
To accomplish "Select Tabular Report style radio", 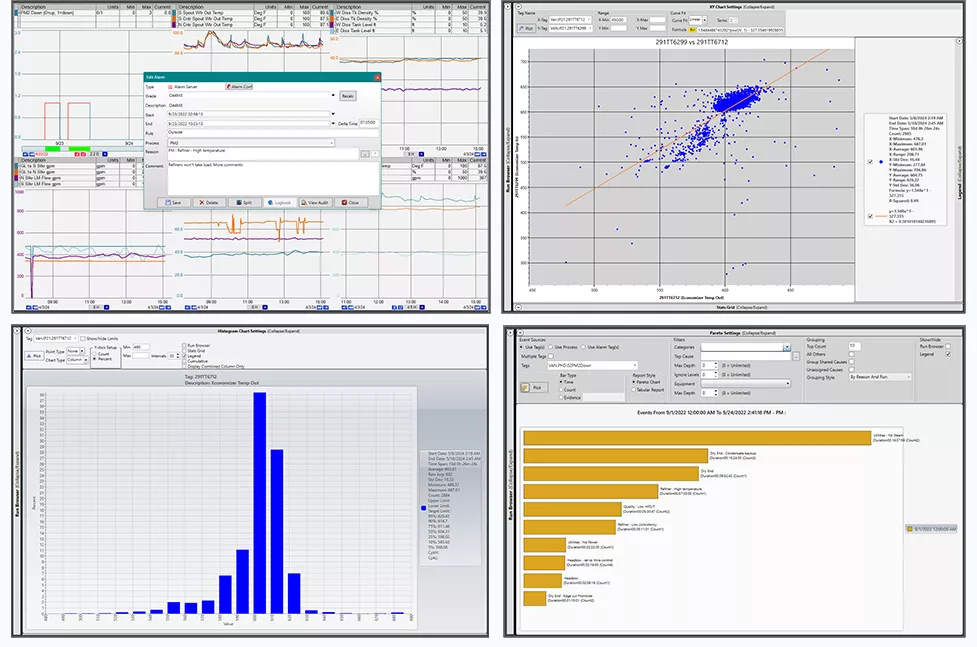I will 634,390.
